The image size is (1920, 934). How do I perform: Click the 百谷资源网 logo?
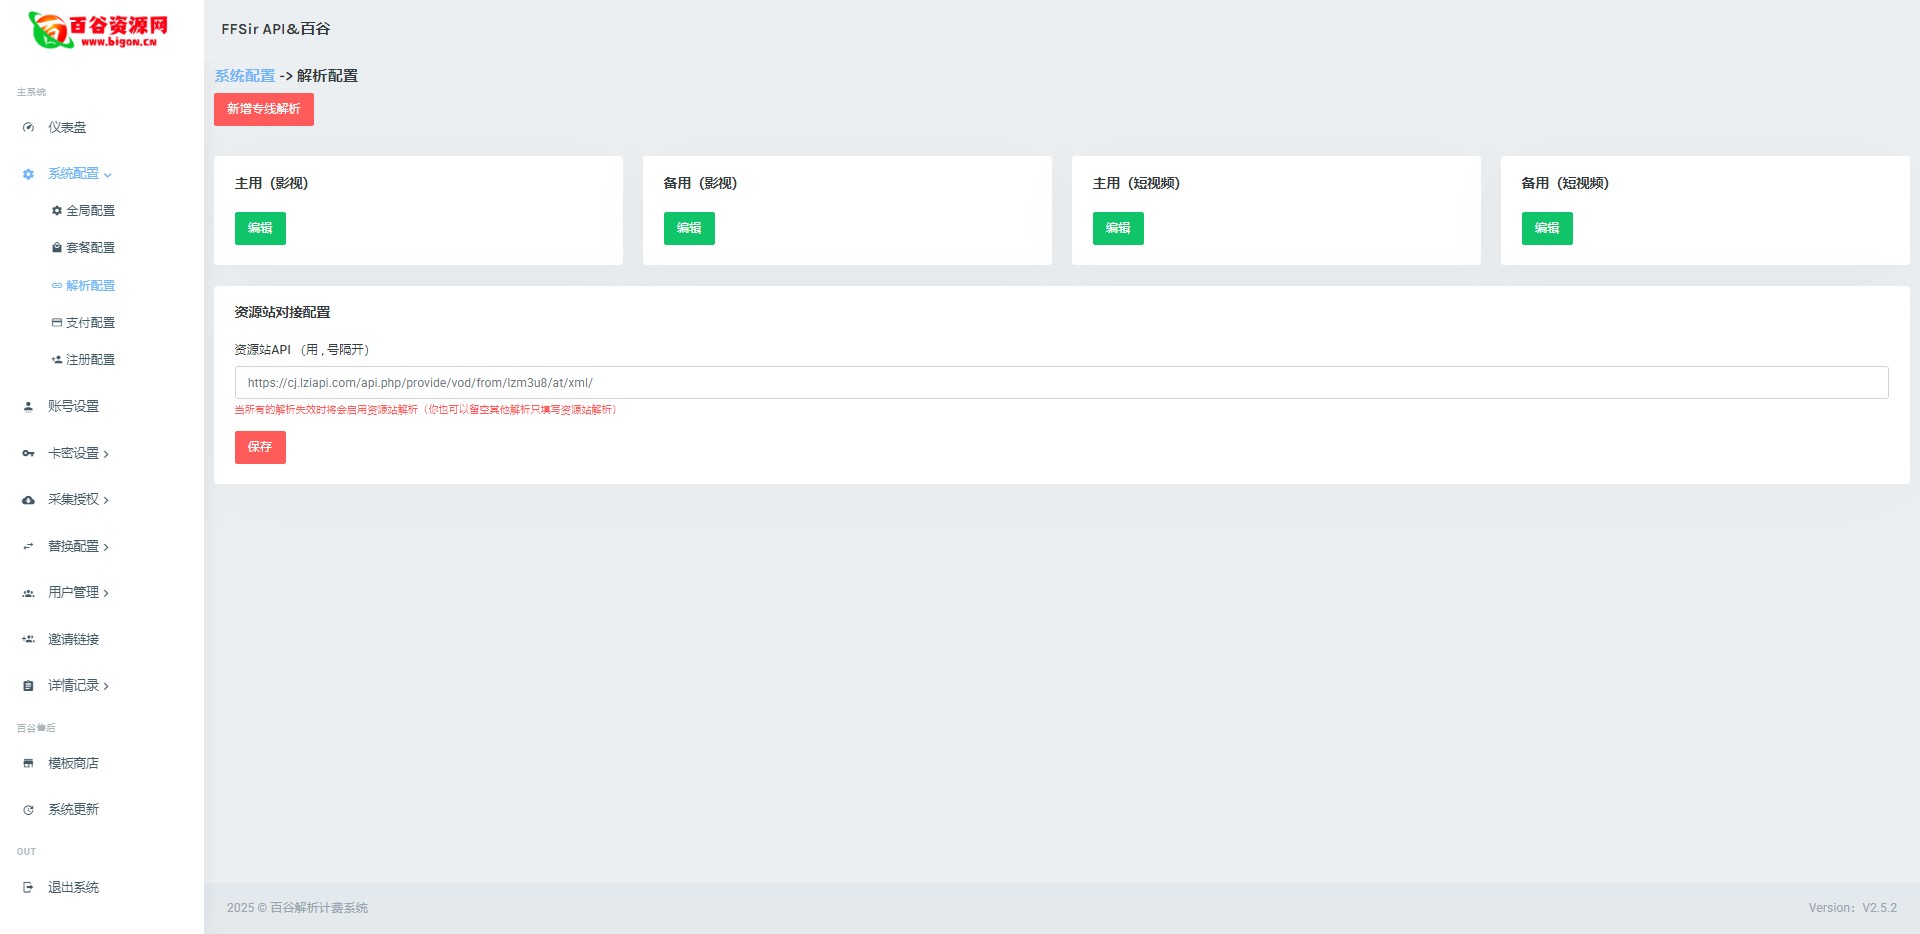tap(98, 30)
